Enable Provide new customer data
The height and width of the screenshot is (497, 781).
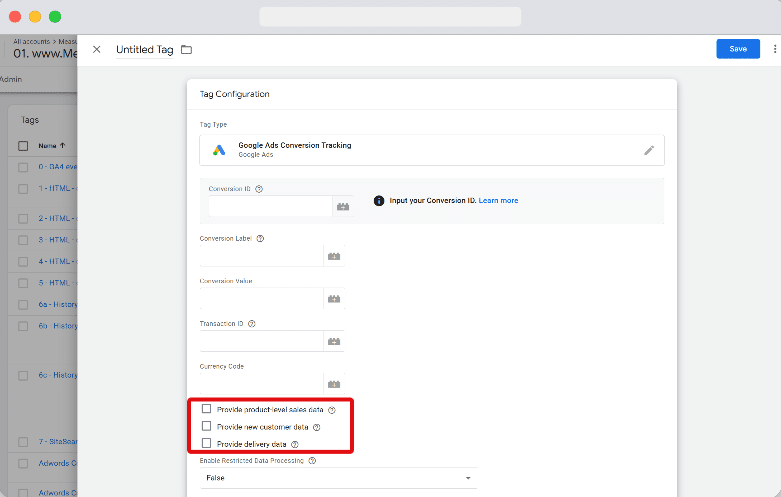(x=206, y=426)
